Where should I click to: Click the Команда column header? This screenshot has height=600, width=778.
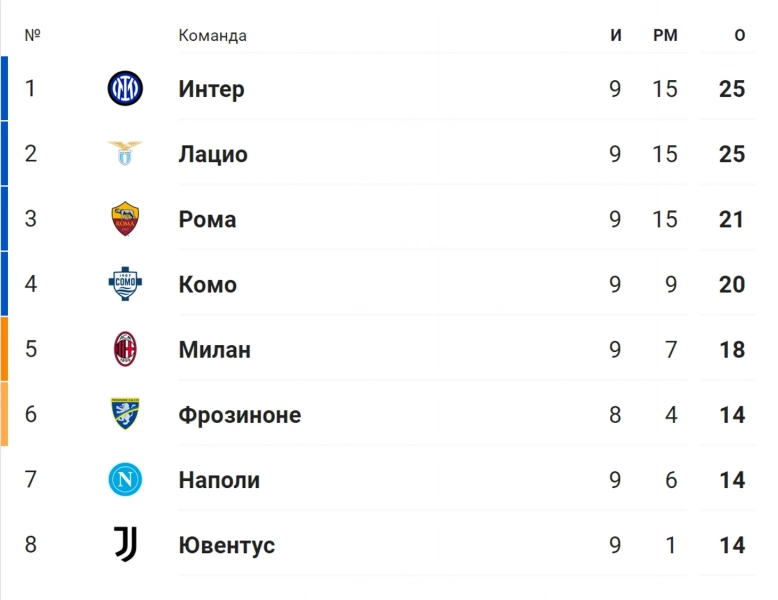click(212, 36)
